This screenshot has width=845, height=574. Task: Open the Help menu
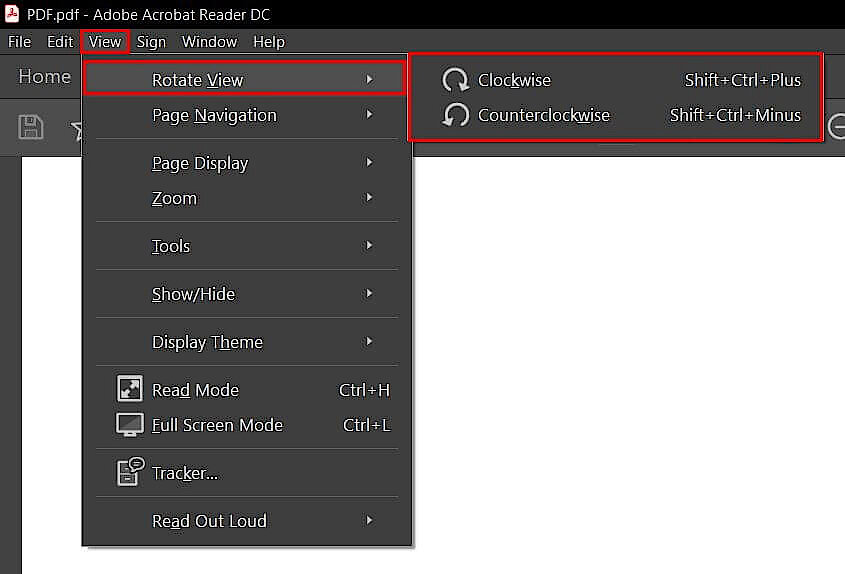tap(269, 42)
